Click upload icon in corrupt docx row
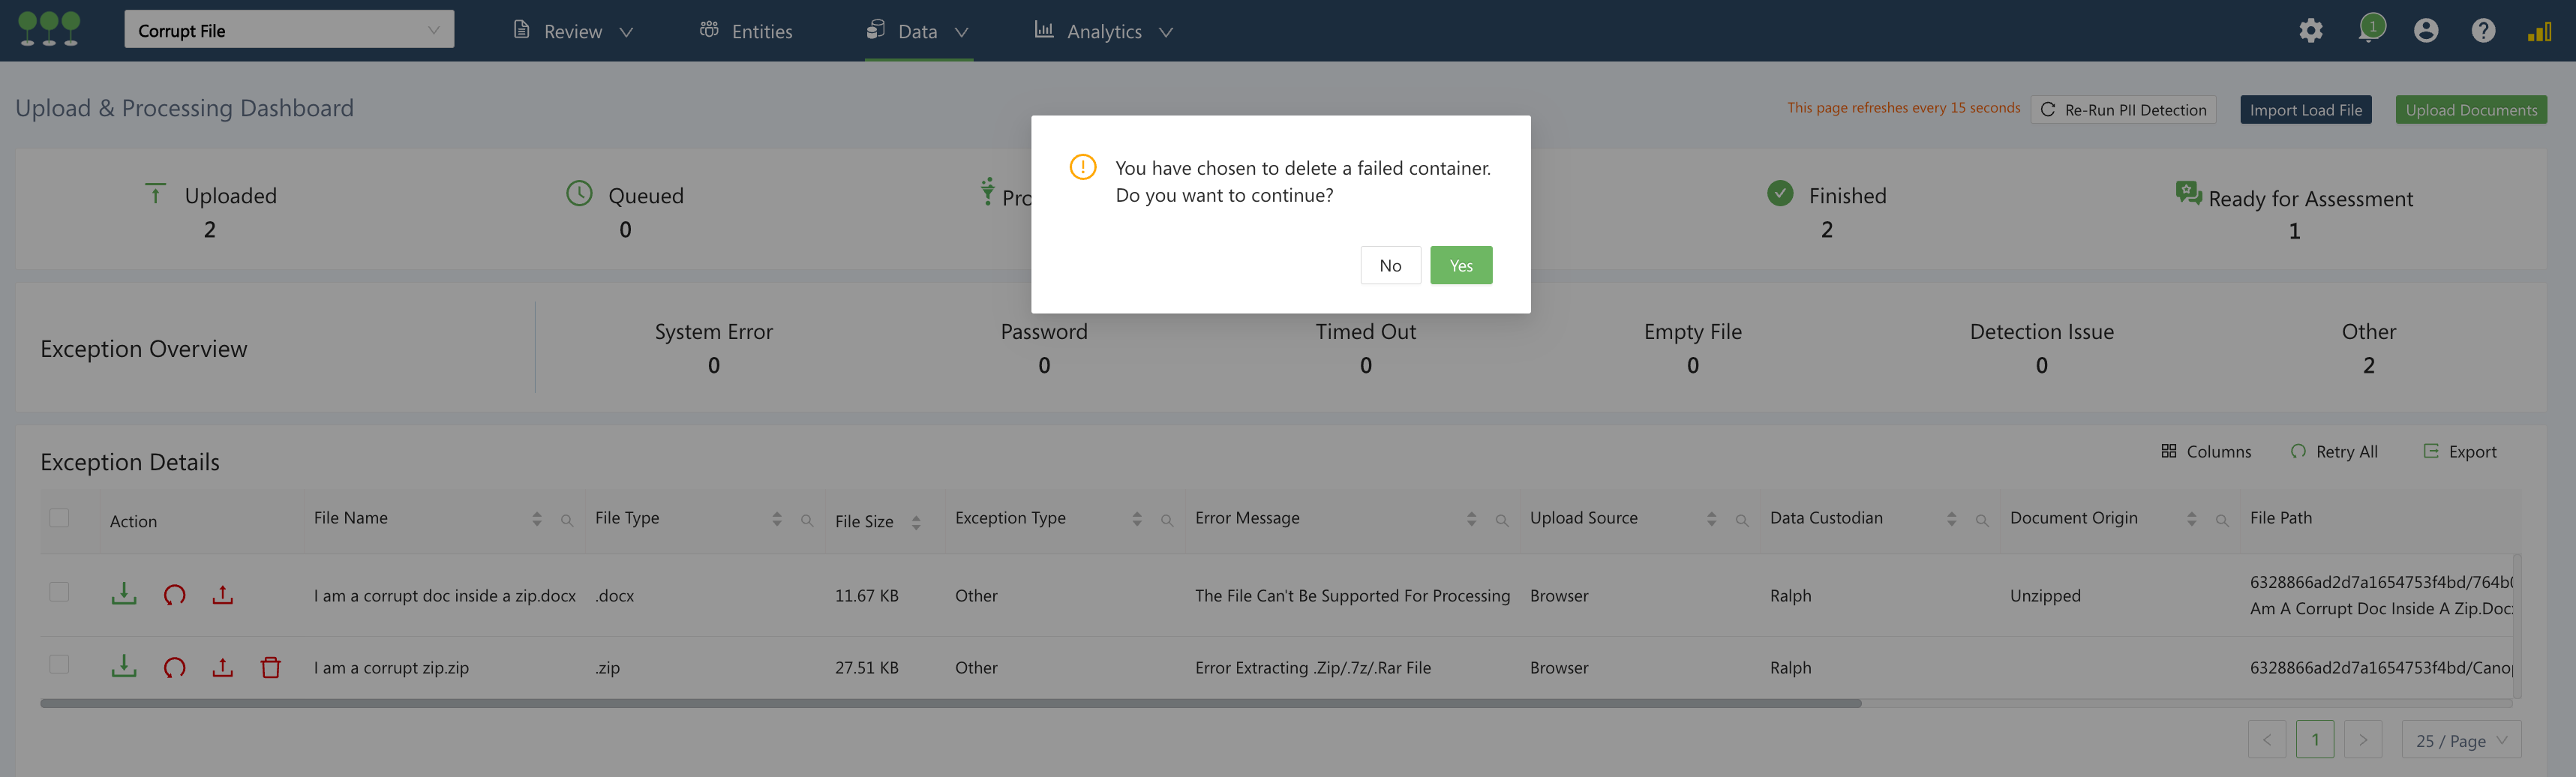 point(223,595)
